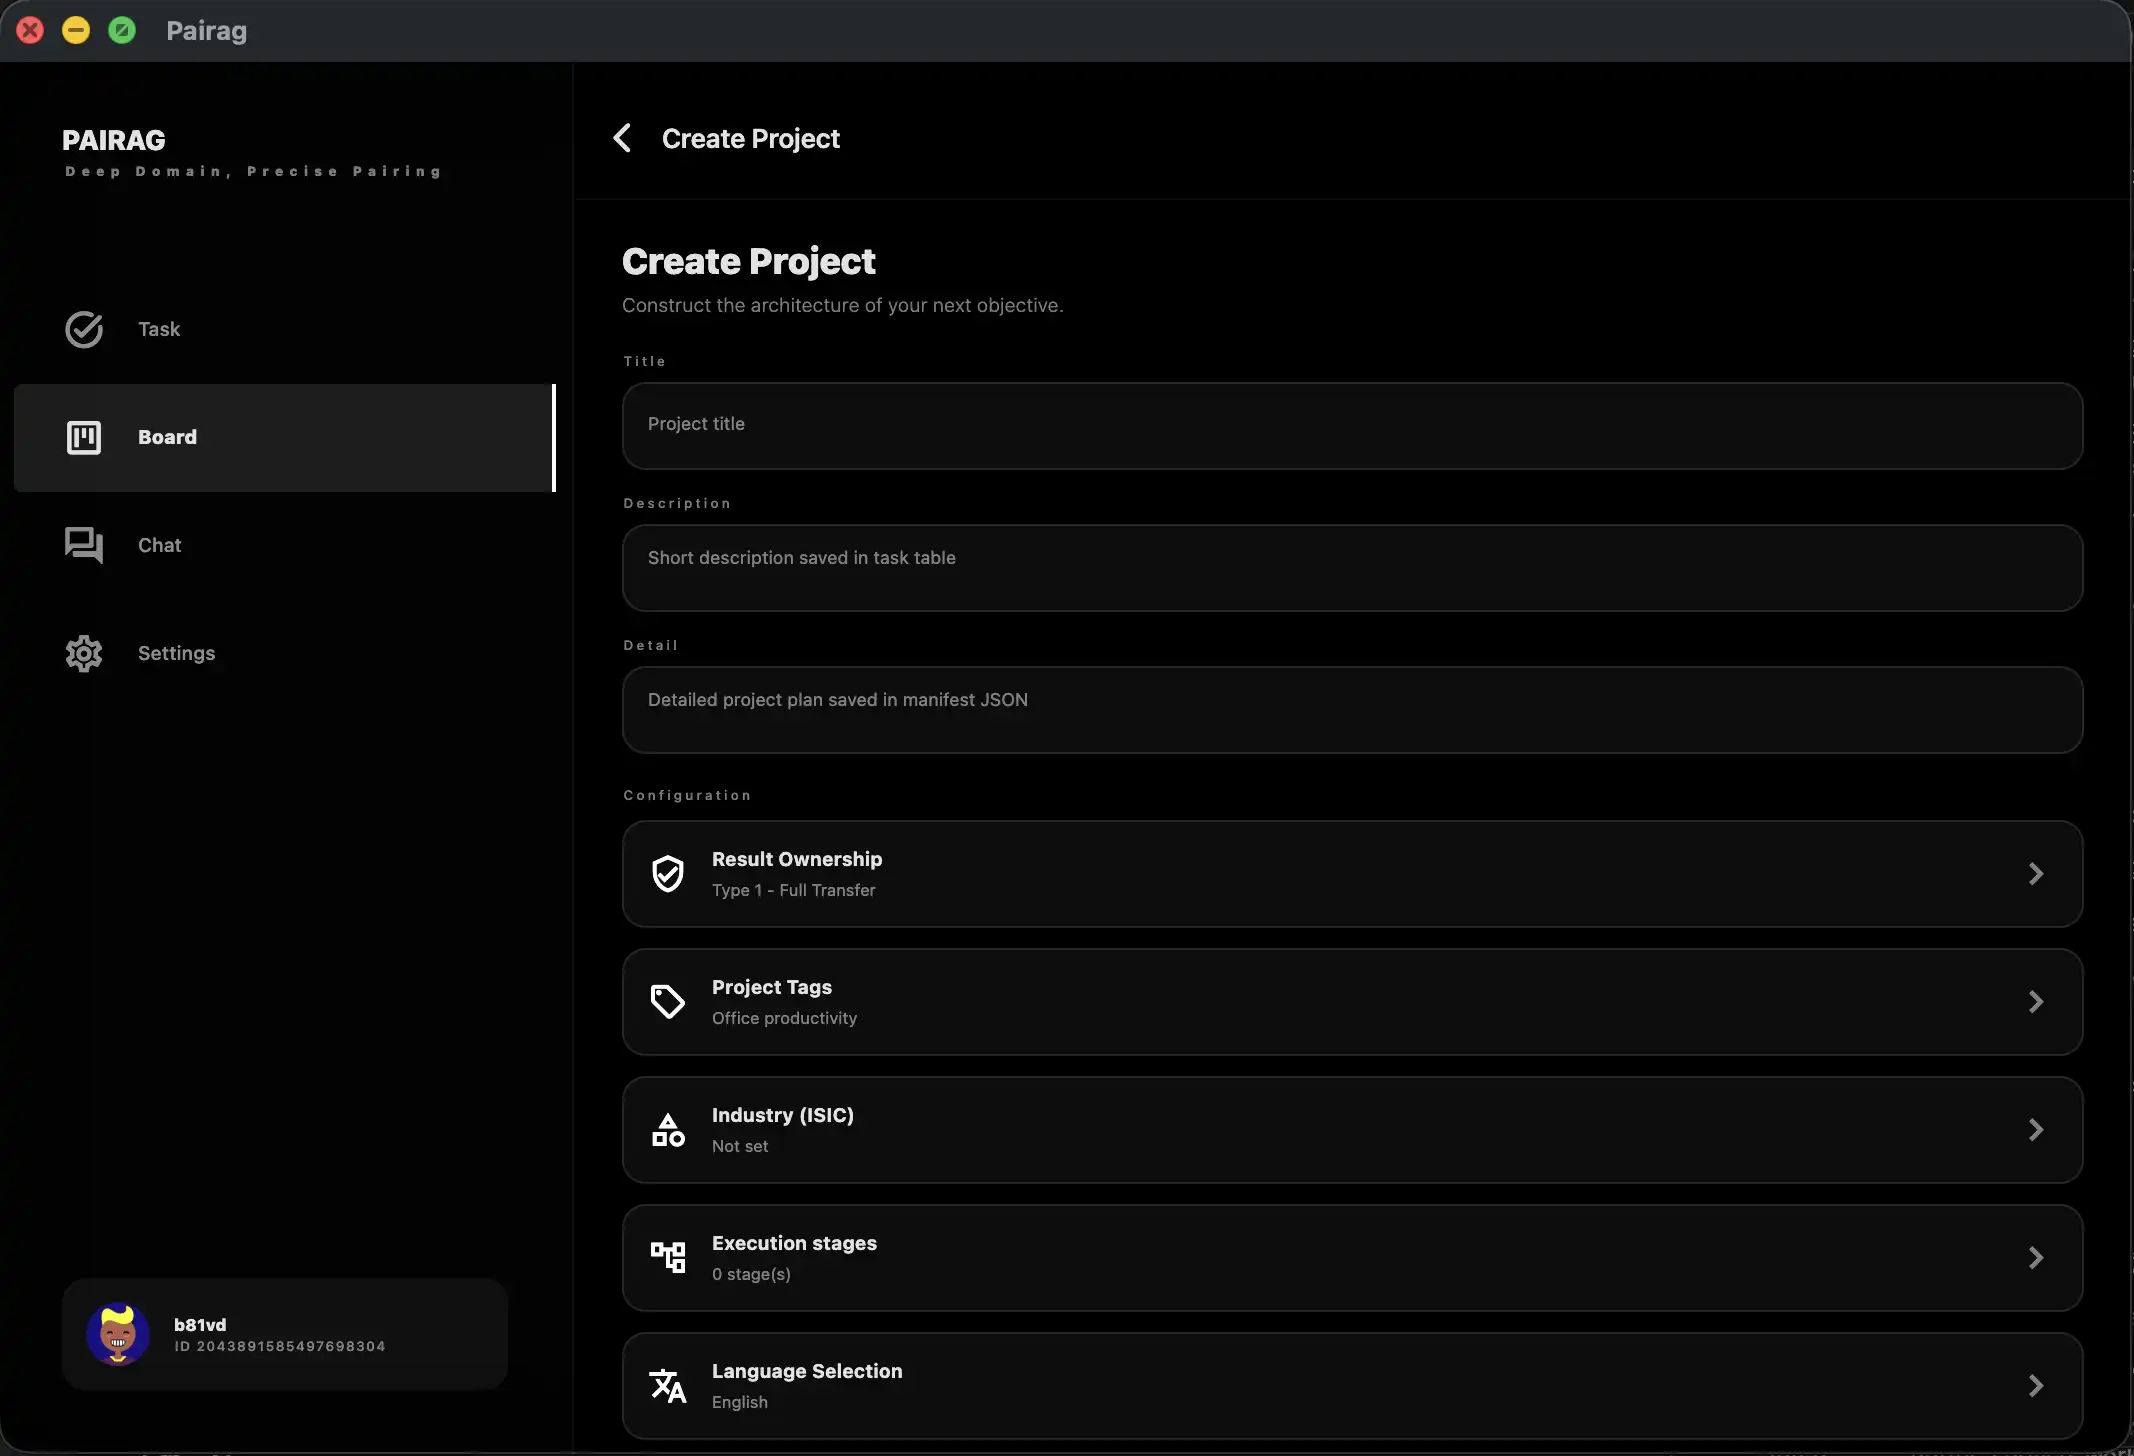2134x1456 pixels.
Task: Focus the Detailed project plan field
Action: pos(1352,710)
